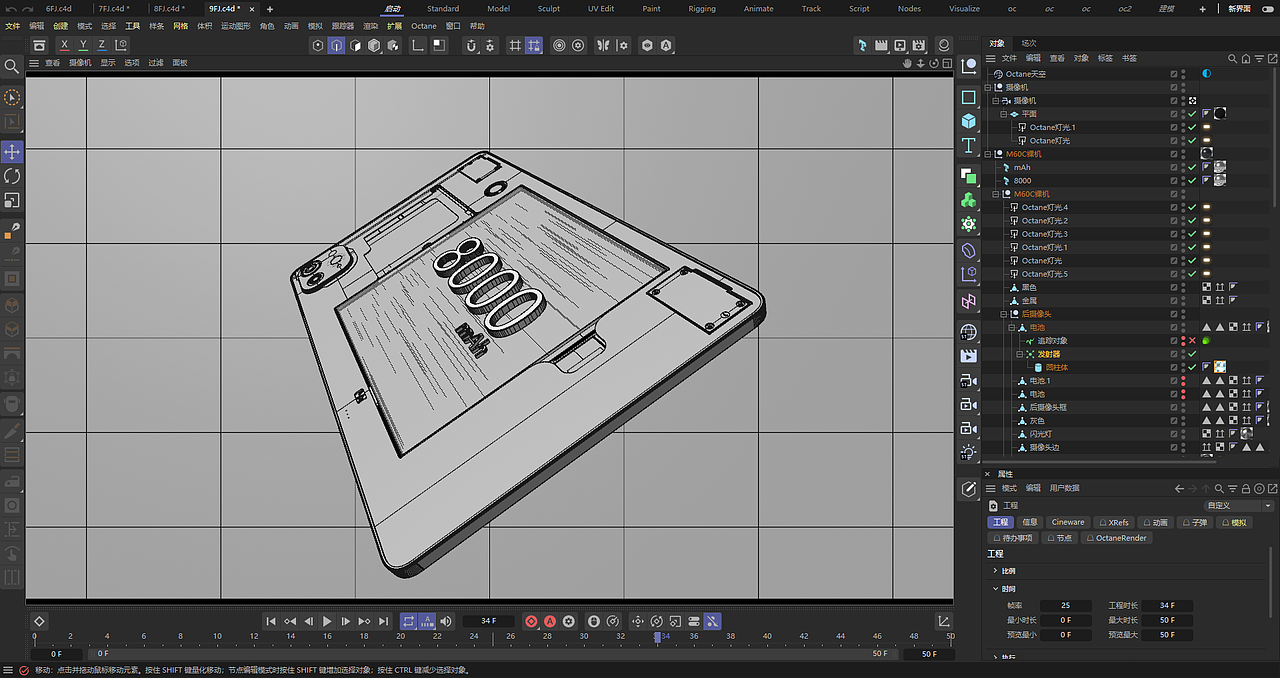
Task: Toggle enable checkmark for Octane灯光.4
Action: [1192, 207]
